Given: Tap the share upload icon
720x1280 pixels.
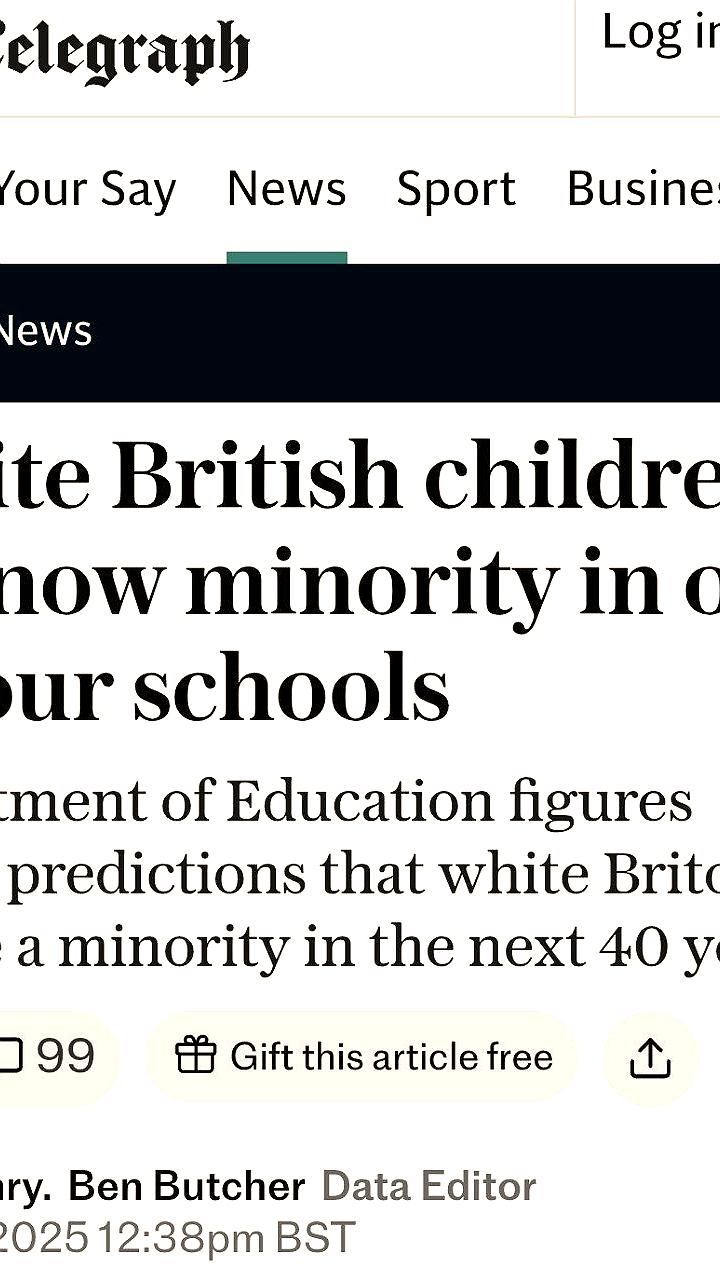Looking at the screenshot, I should click(x=650, y=1058).
